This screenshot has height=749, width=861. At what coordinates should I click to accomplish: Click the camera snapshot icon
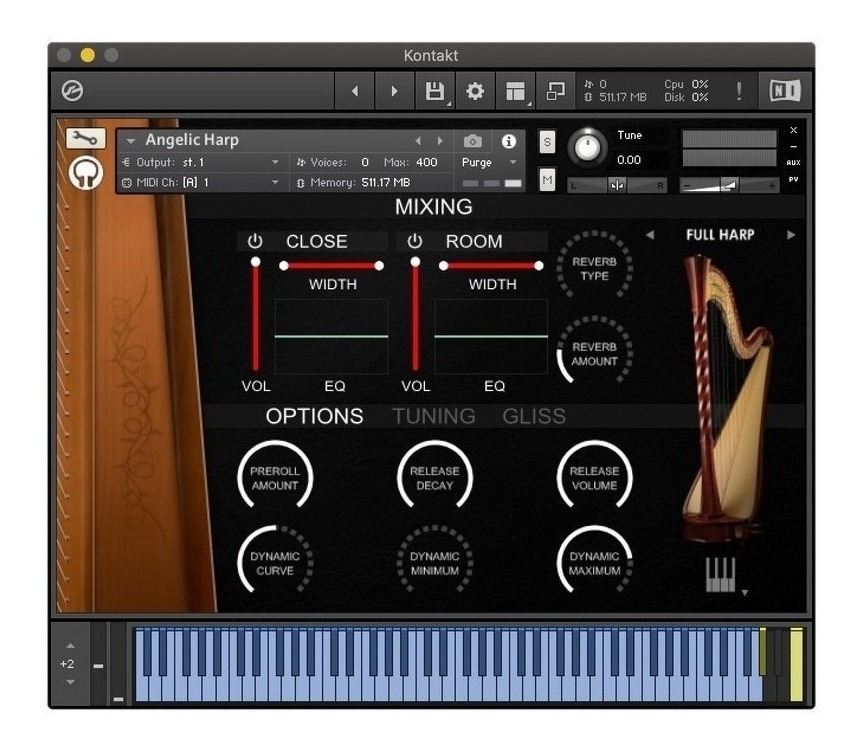click(x=473, y=141)
